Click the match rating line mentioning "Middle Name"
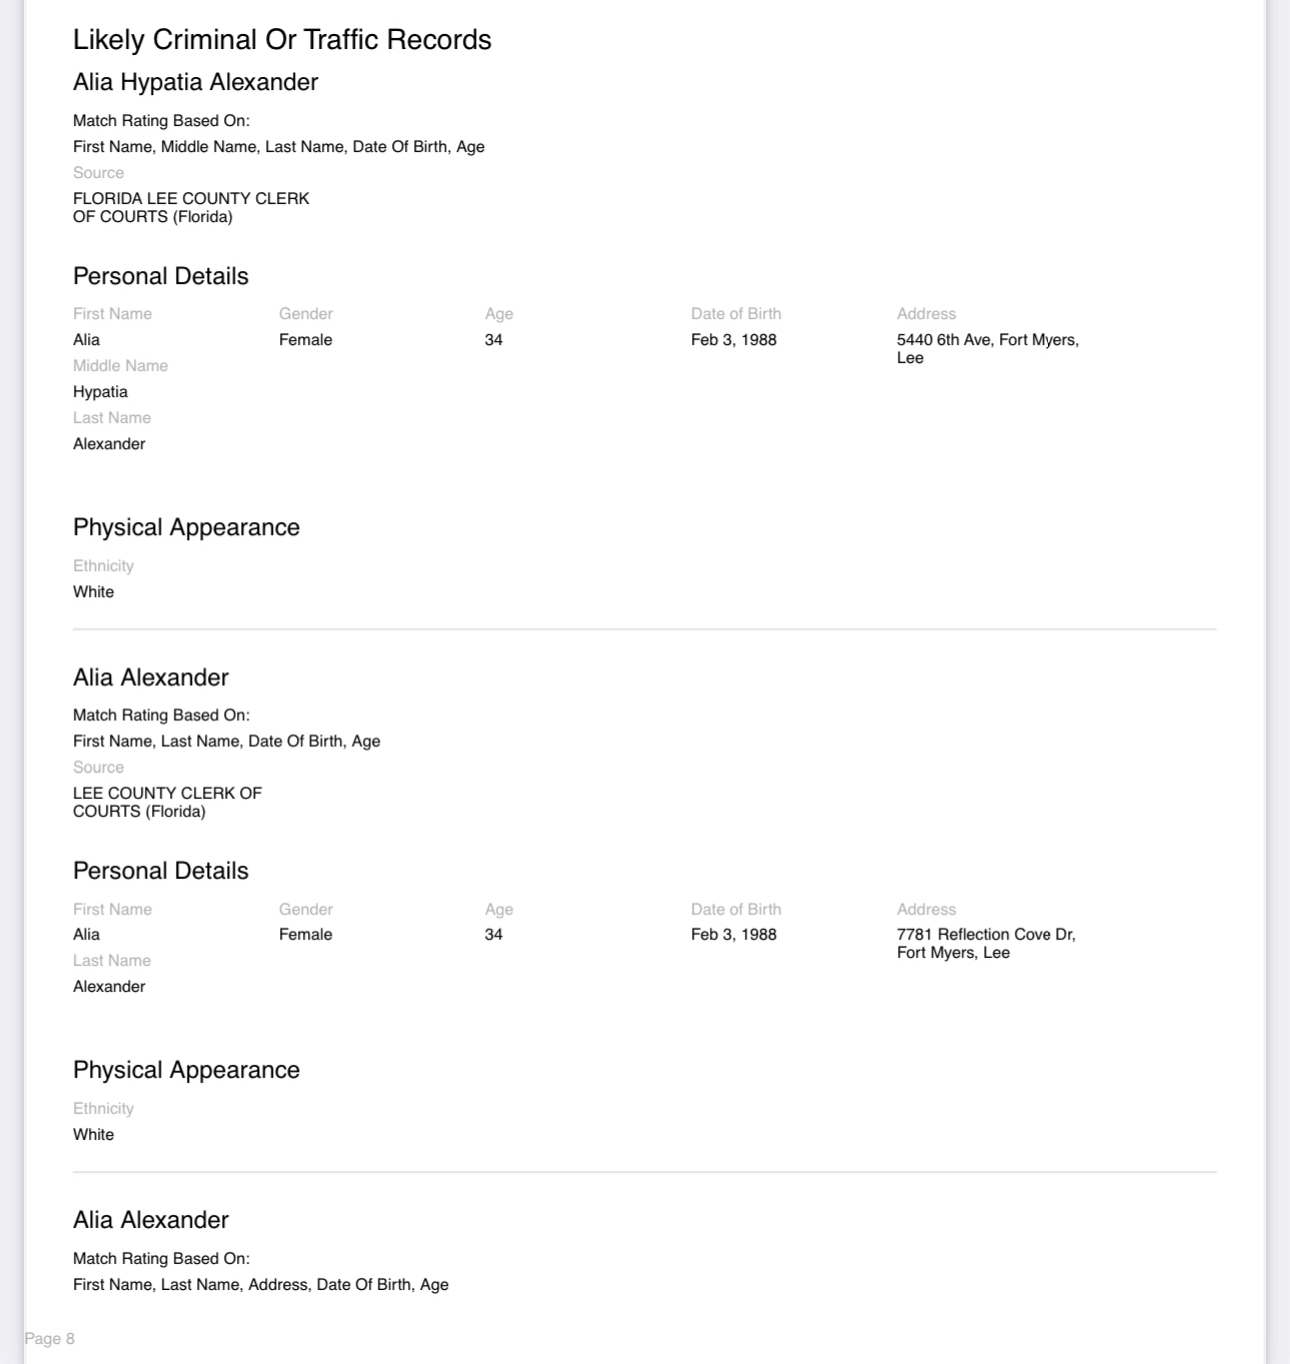The image size is (1290, 1364). 278,147
